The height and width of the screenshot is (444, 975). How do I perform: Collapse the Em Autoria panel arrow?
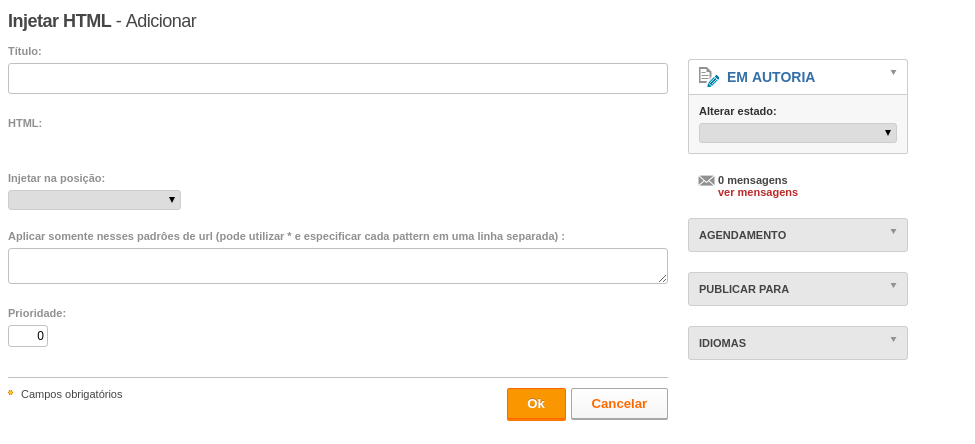click(894, 72)
